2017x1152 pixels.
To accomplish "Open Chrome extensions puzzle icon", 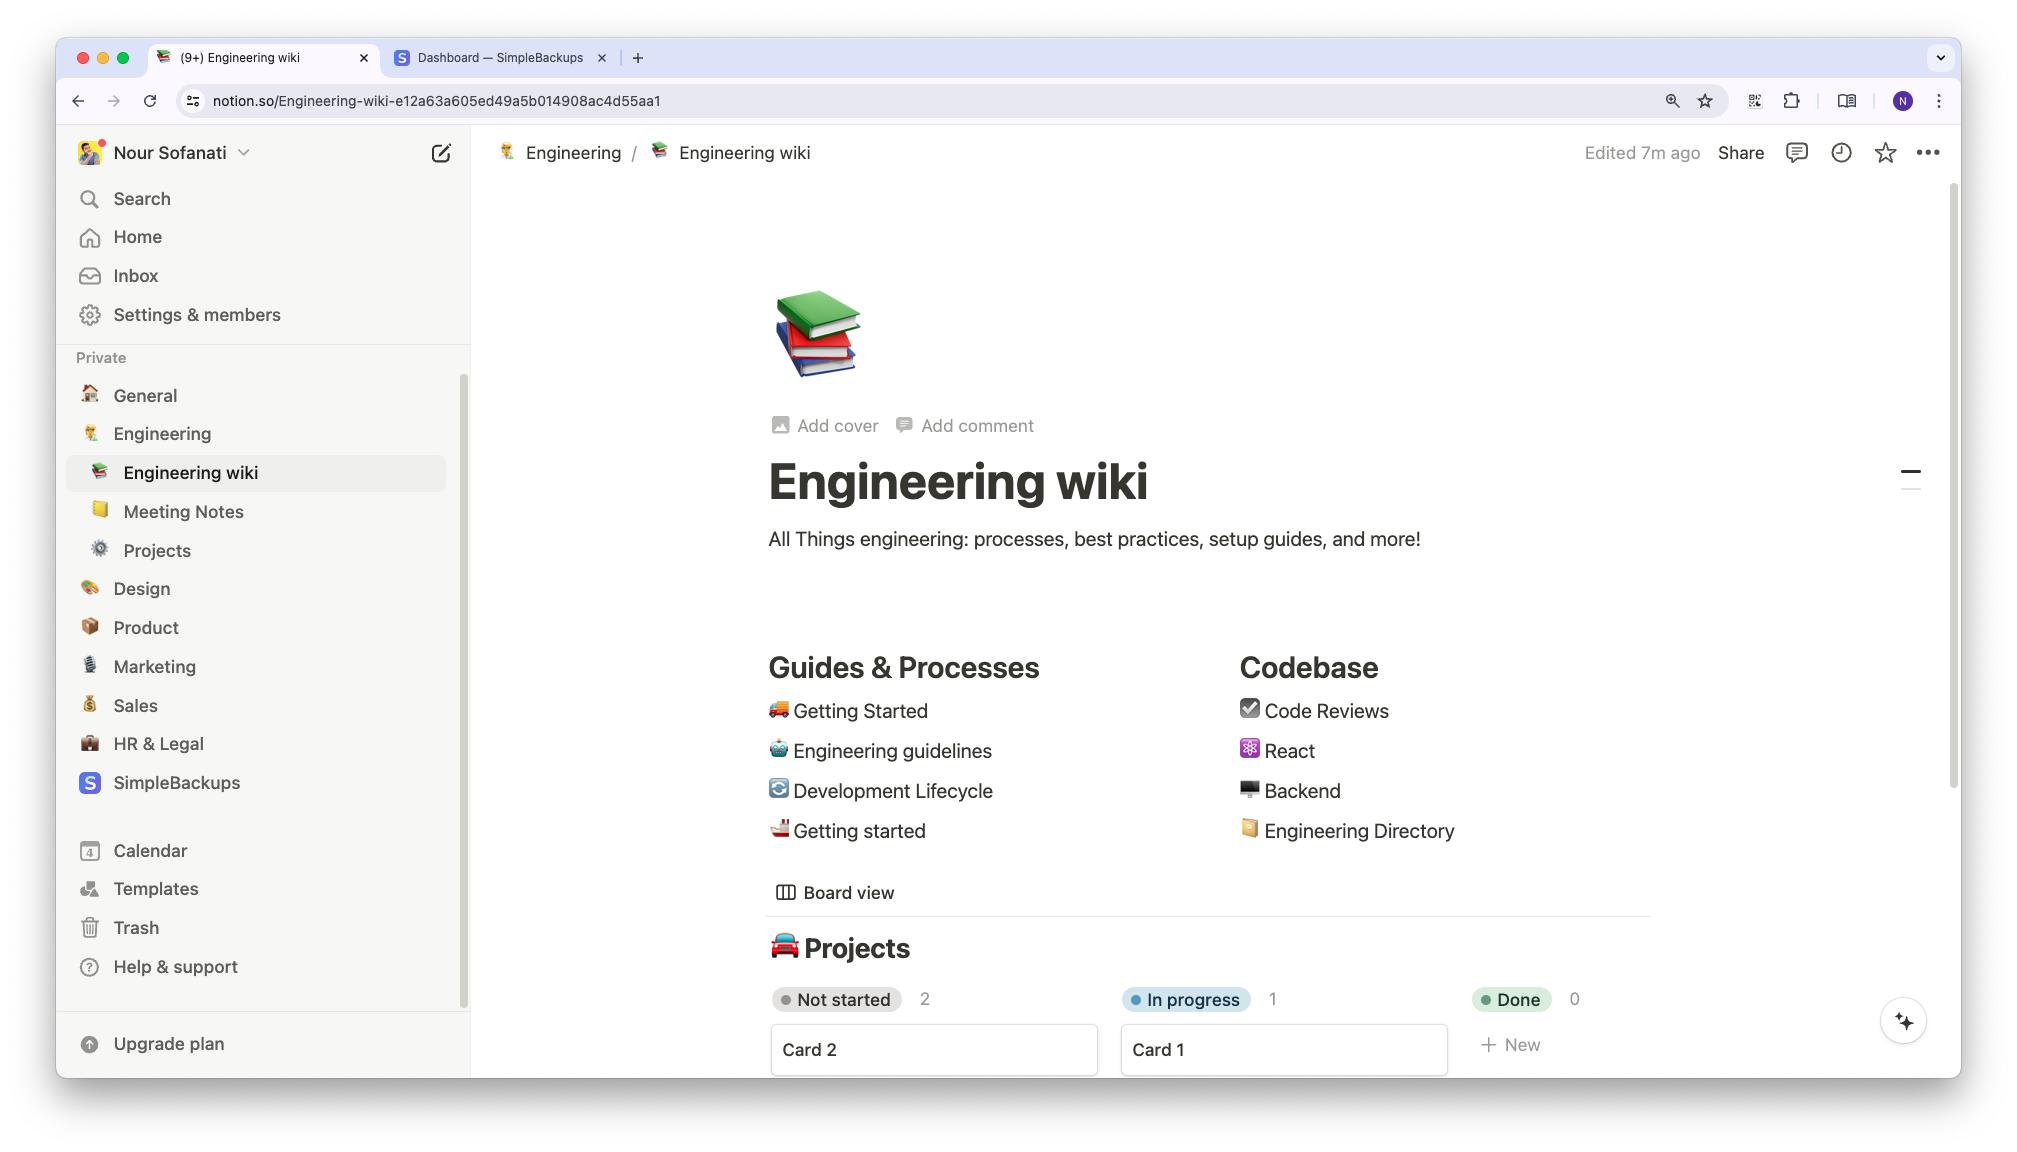I will (x=1791, y=101).
